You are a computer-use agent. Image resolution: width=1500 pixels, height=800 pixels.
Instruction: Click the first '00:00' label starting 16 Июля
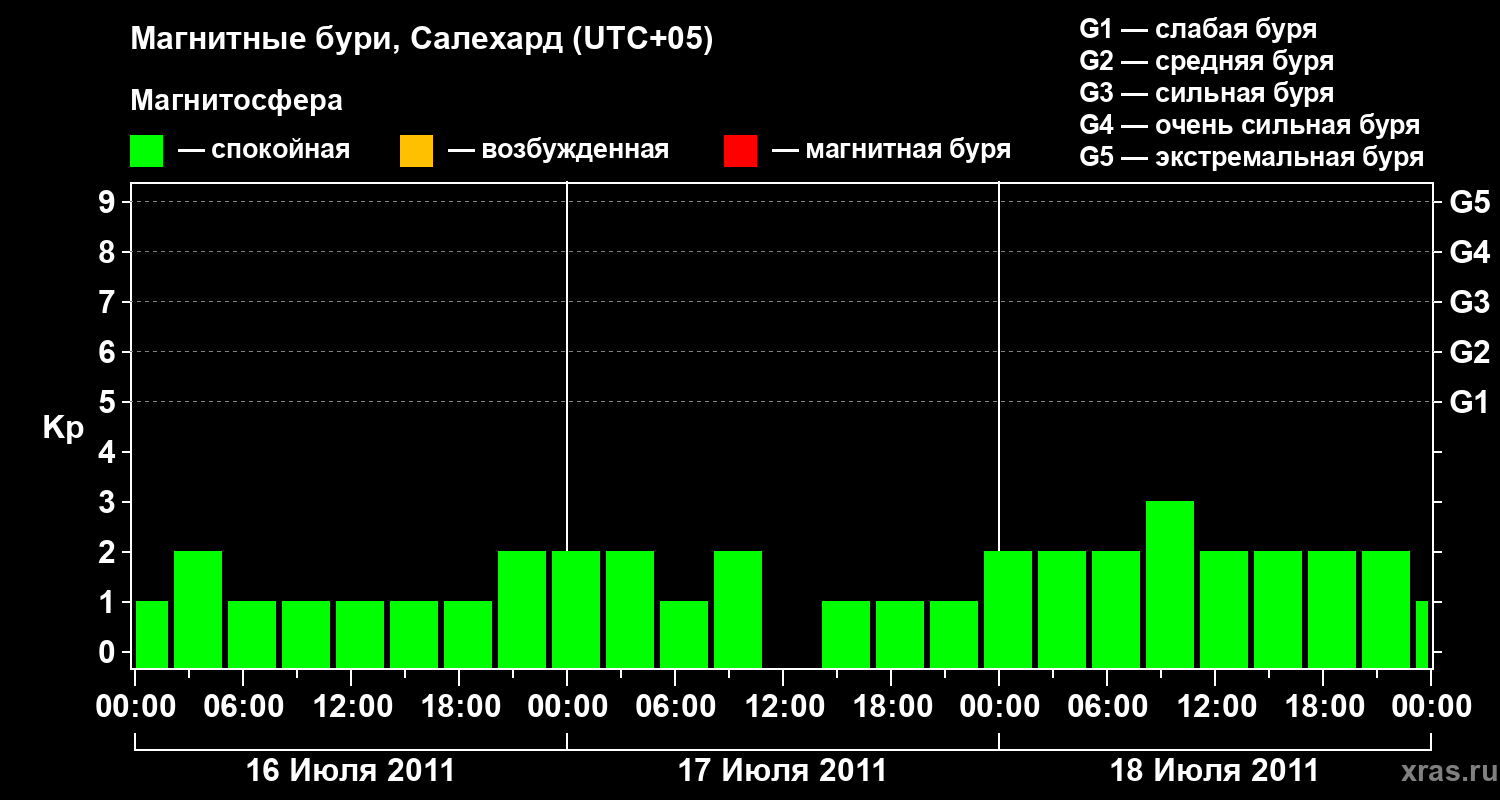(135, 707)
